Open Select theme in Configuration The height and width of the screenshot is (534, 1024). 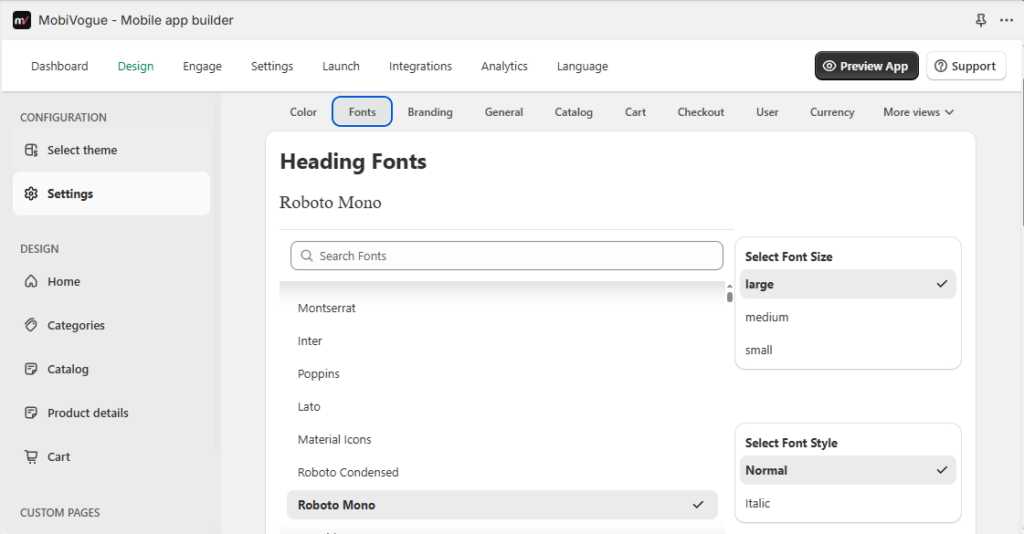111,150
